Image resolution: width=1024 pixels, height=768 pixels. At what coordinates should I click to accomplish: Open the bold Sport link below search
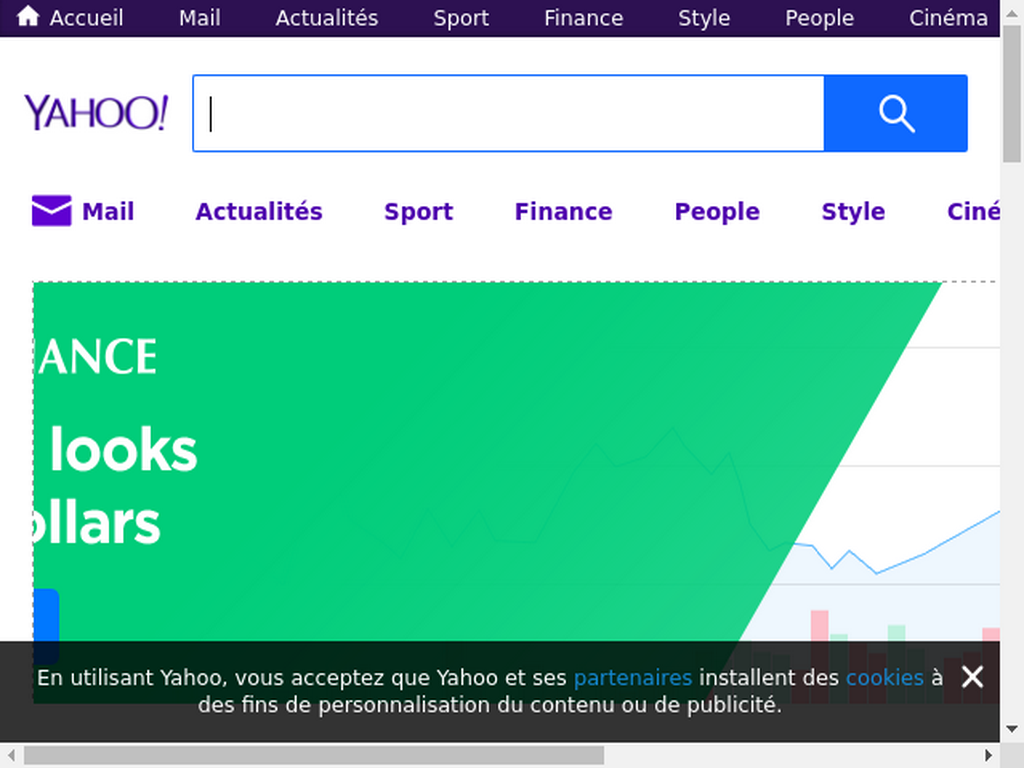click(x=419, y=211)
